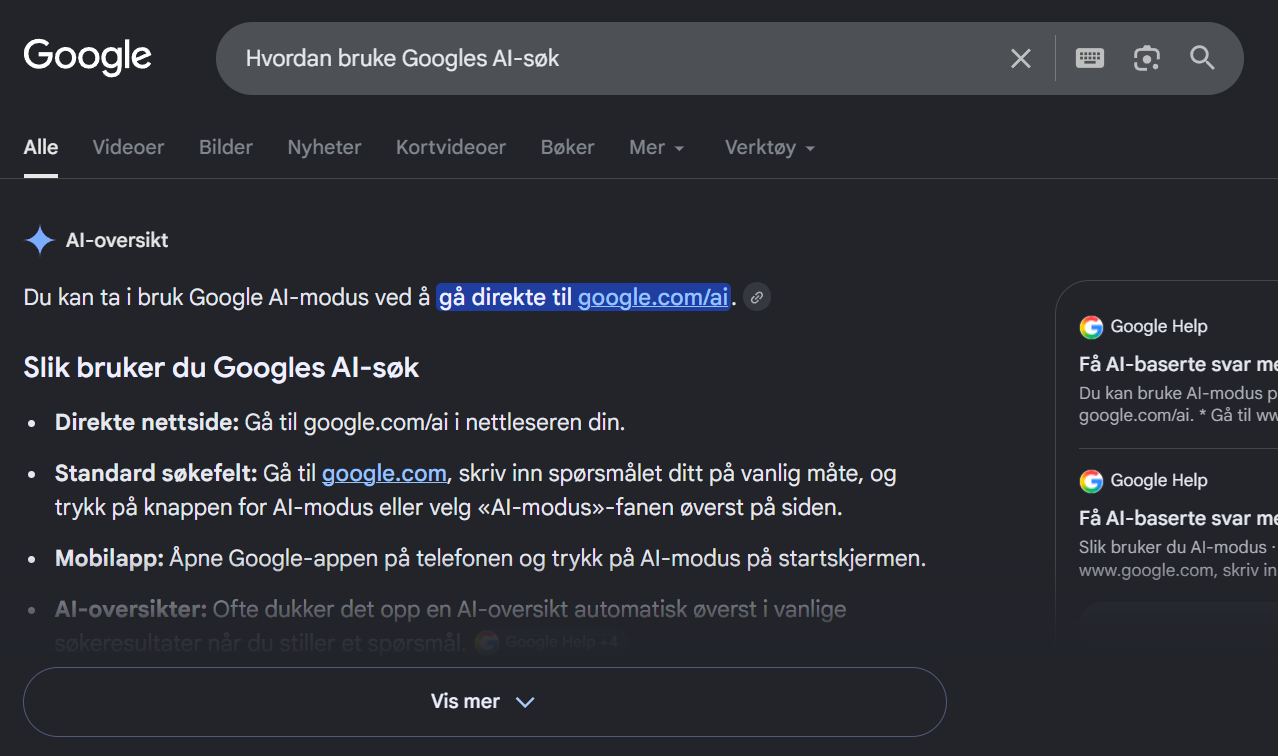This screenshot has height=756, width=1278.
Task: Click the first Google Help source logo
Action: coord(1091,327)
